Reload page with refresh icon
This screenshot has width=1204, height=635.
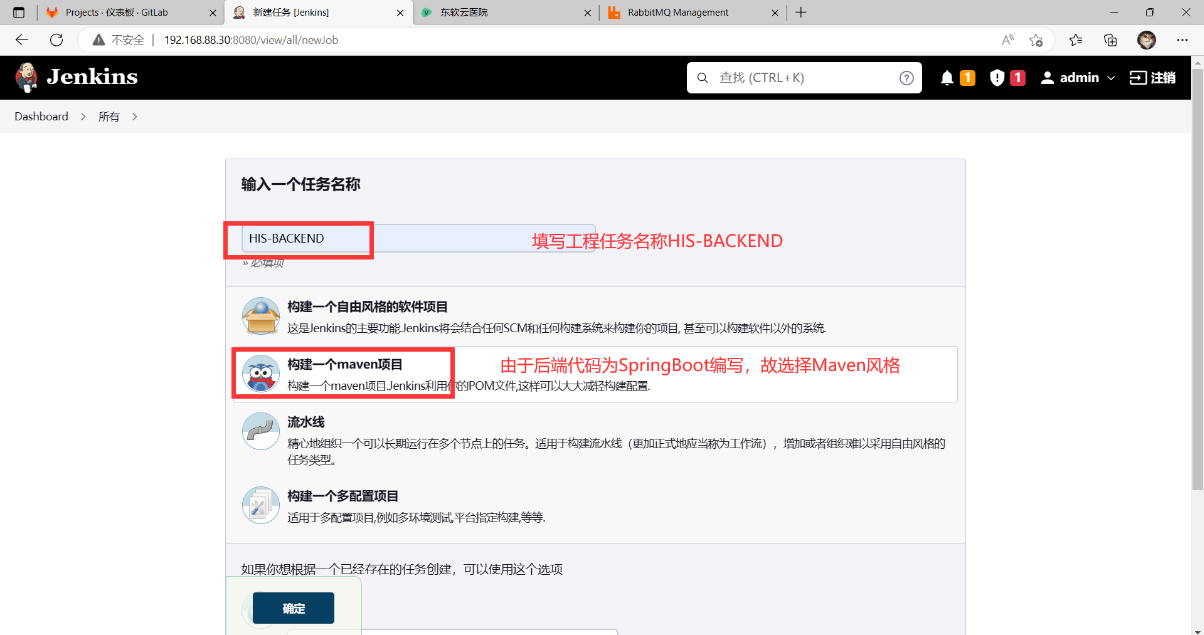pyautogui.click(x=57, y=40)
